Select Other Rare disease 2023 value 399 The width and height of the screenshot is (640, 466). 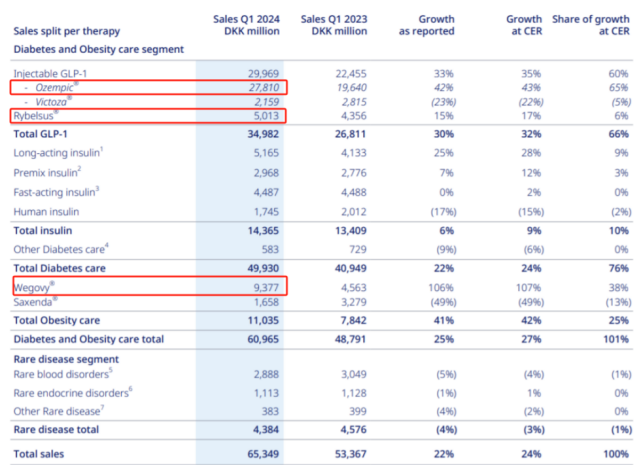[358, 411]
